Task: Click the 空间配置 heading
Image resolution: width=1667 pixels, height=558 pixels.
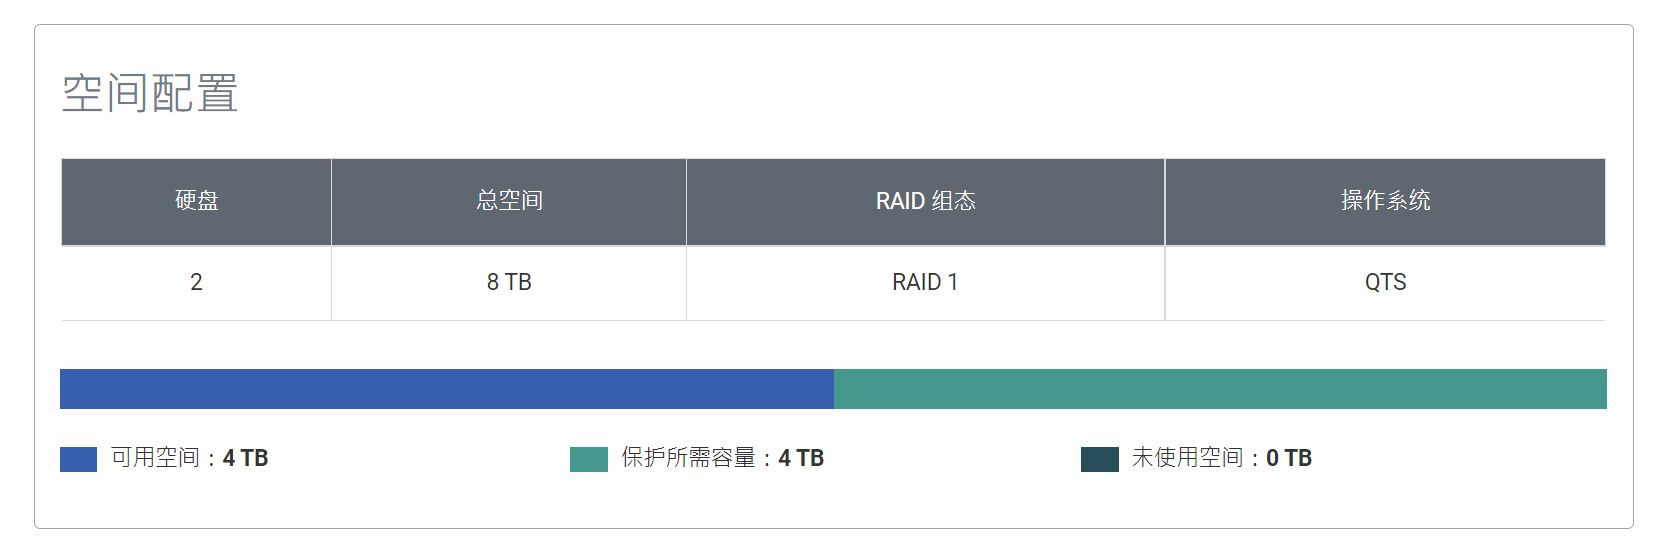Action: pyautogui.click(x=150, y=93)
